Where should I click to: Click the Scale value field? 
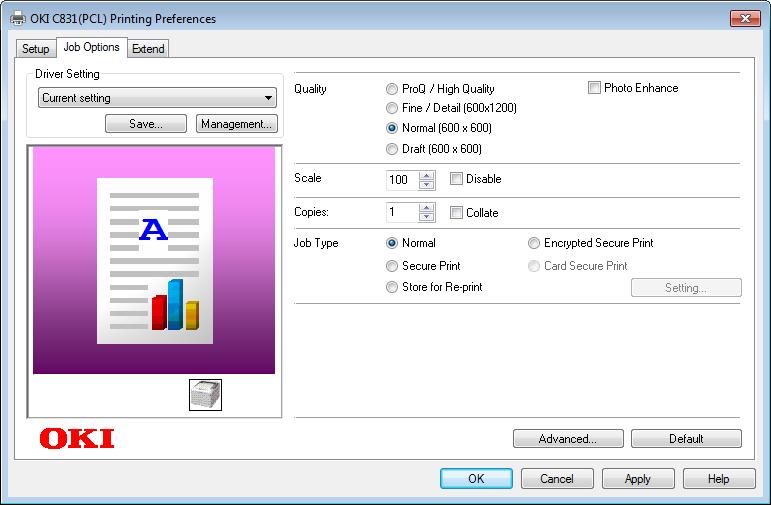point(402,180)
